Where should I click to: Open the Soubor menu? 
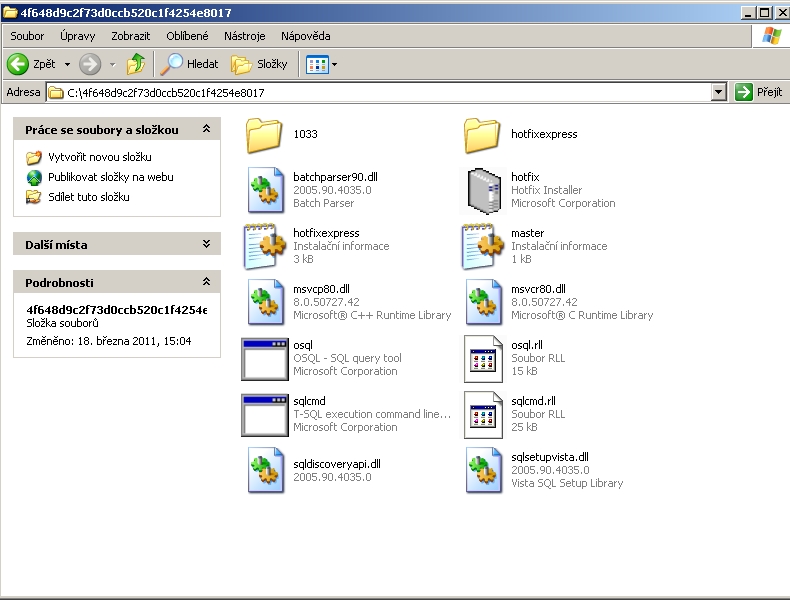[27, 36]
